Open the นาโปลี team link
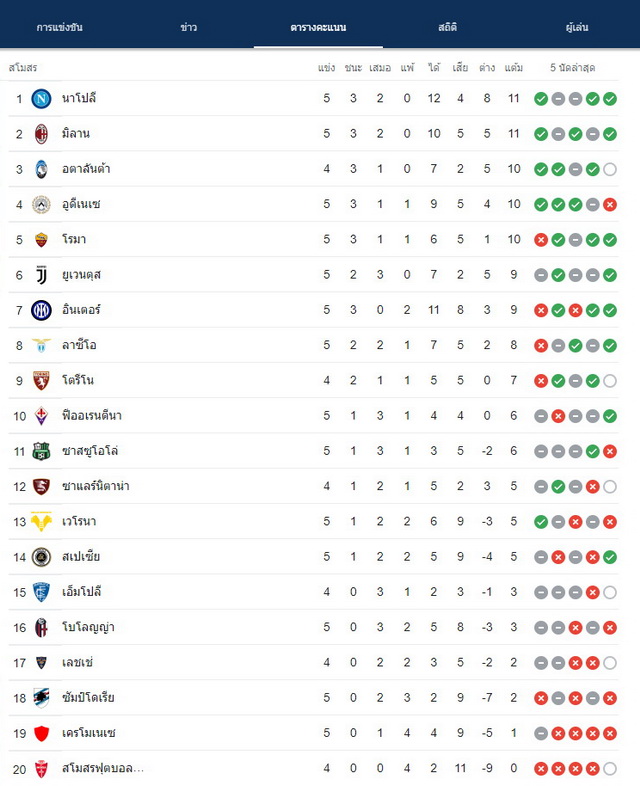 [79, 98]
